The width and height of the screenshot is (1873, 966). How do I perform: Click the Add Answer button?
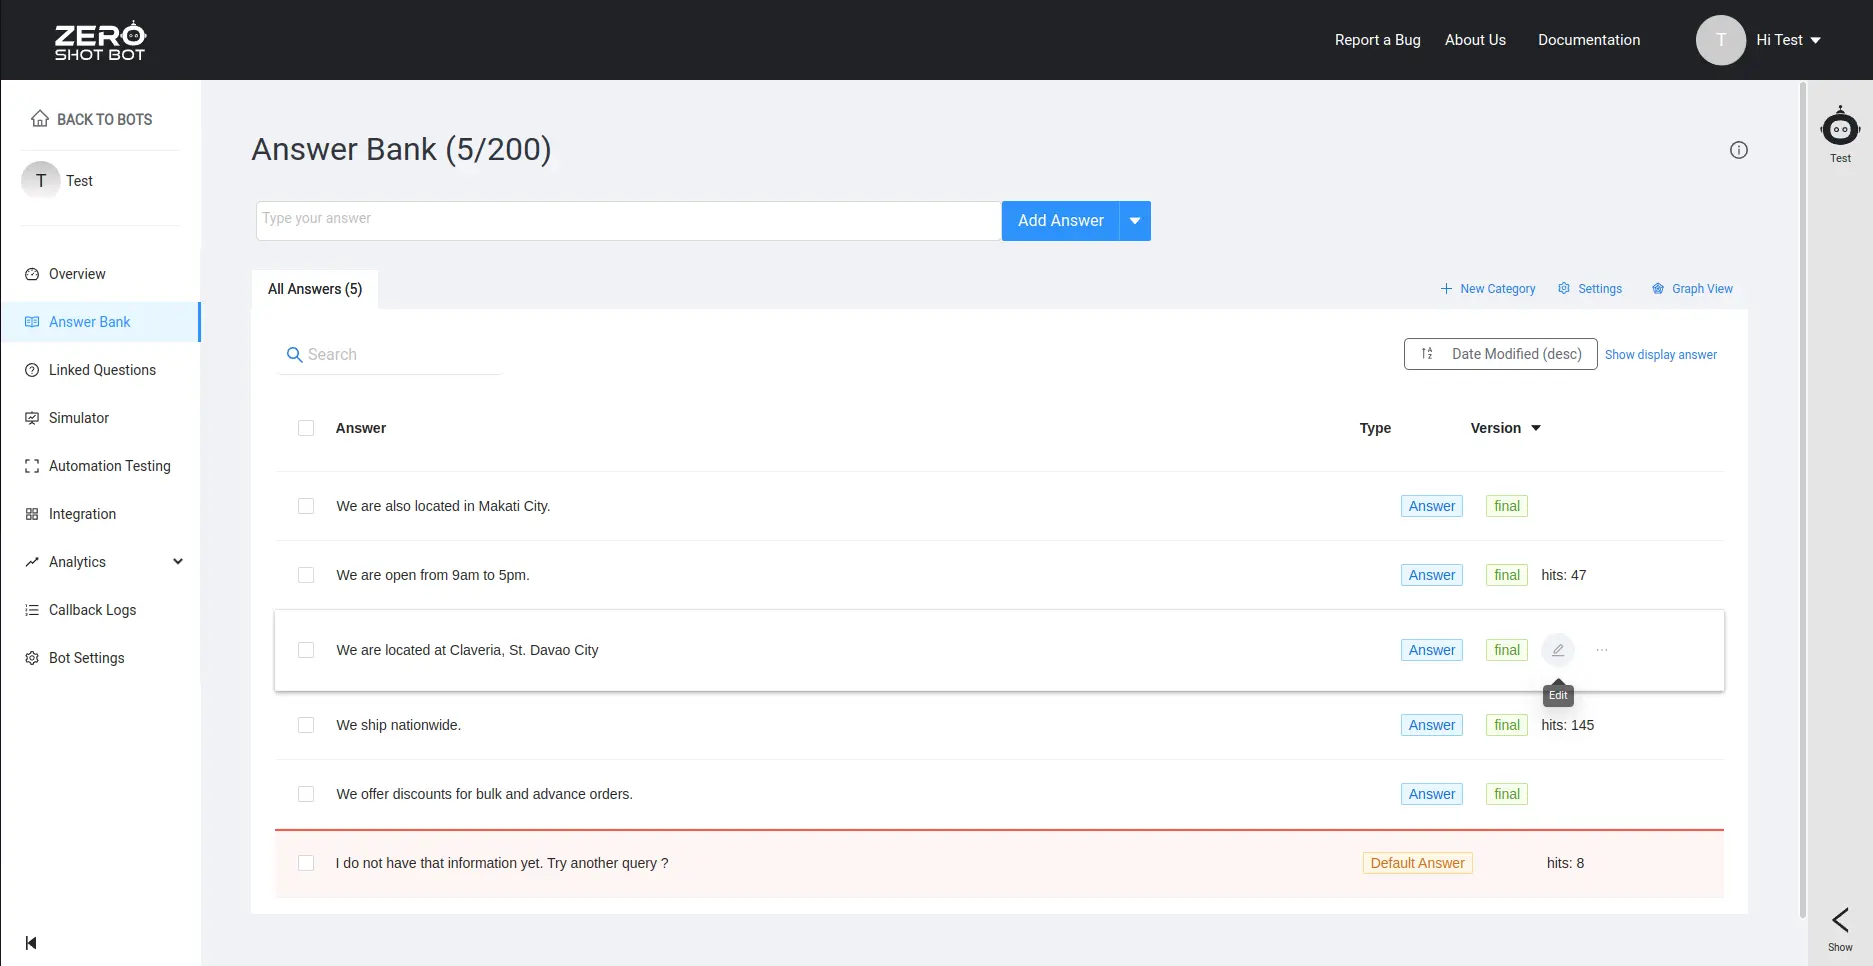pyautogui.click(x=1060, y=221)
